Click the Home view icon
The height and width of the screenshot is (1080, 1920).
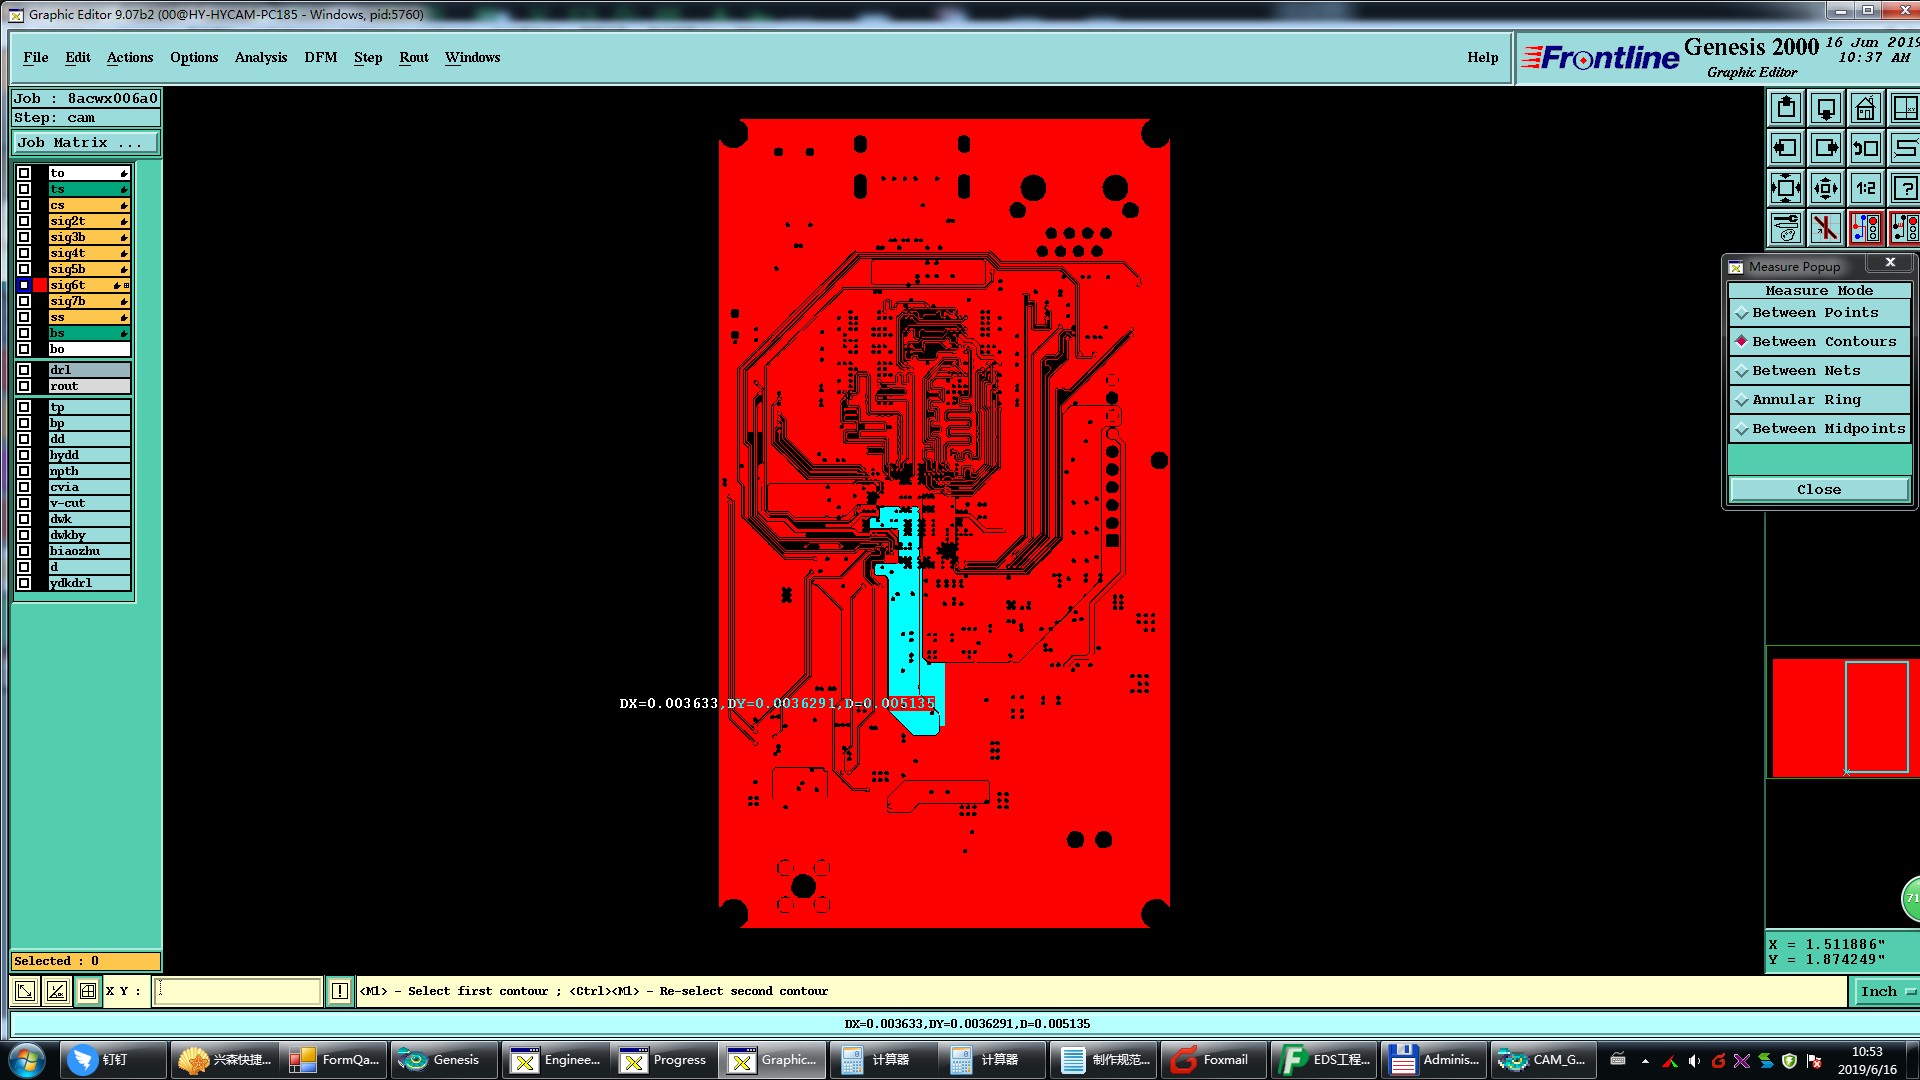pyautogui.click(x=1865, y=108)
